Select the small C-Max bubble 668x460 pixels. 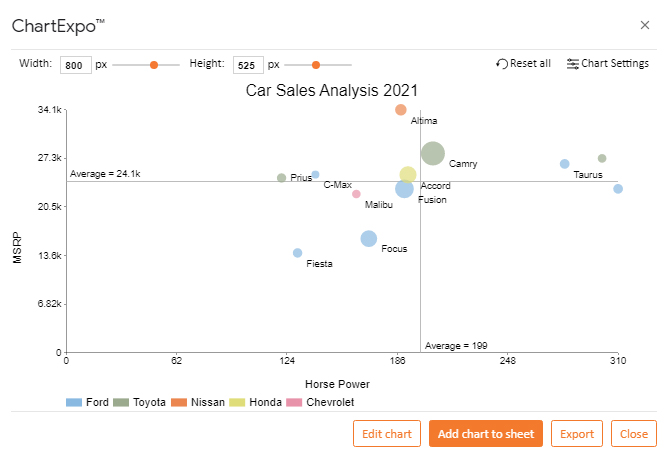315,175
